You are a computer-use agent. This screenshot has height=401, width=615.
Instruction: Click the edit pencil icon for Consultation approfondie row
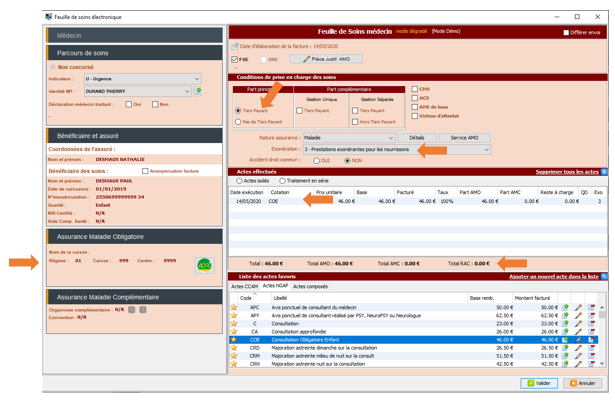[578, 331]
